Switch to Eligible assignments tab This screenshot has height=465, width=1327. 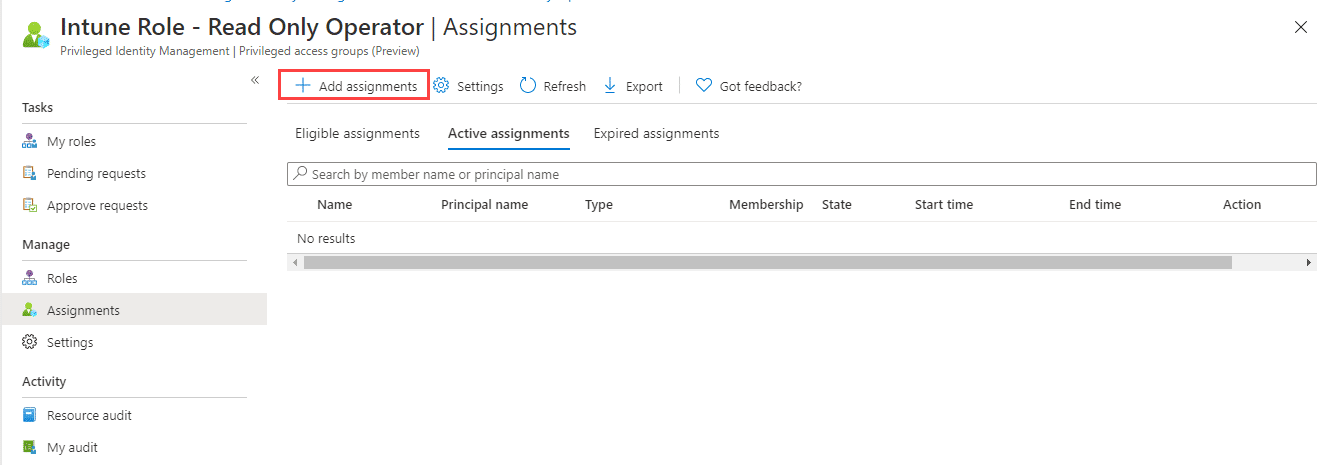[x=357, y=133]
